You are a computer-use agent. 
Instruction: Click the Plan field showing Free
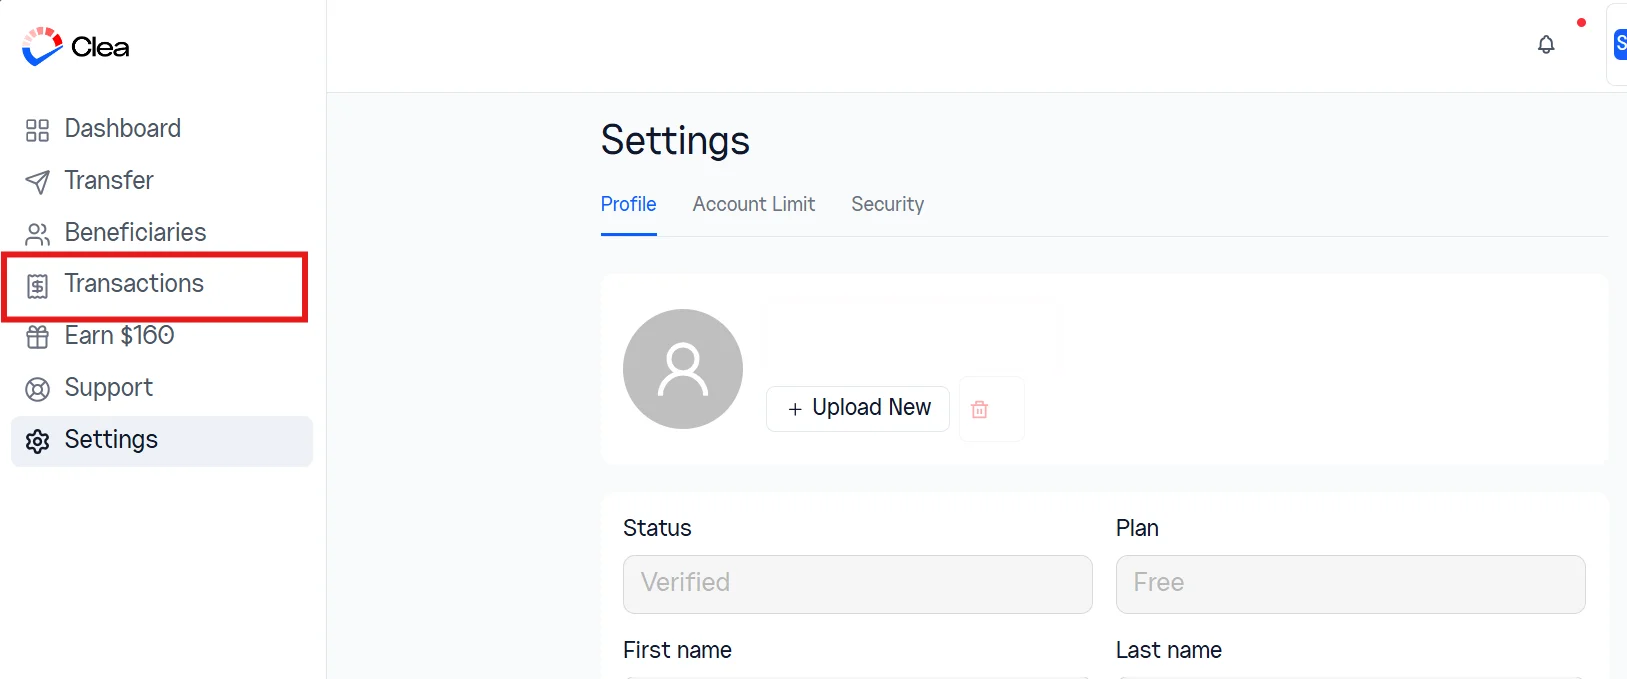[x=1351, y=584]
